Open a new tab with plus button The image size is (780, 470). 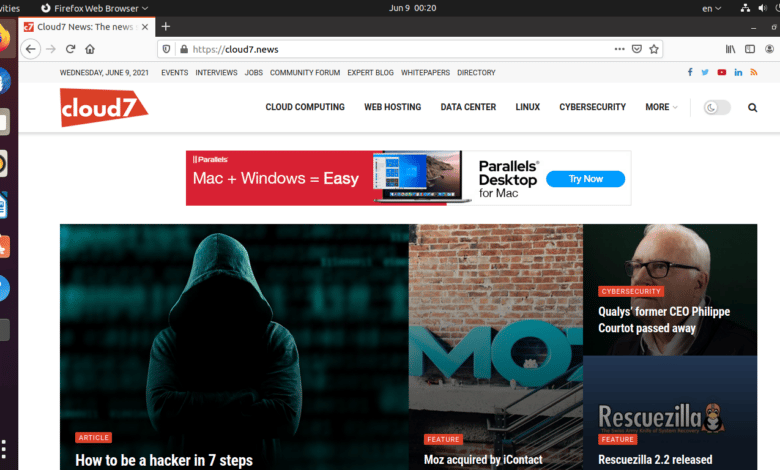[166, 26]
